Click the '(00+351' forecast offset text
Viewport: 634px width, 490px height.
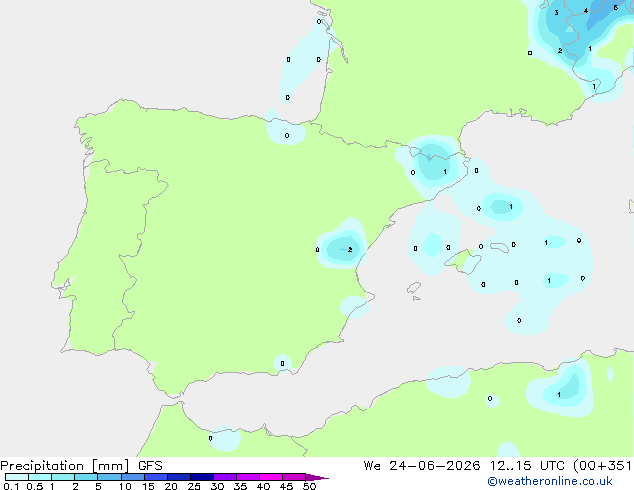click(x=602, y=466)
